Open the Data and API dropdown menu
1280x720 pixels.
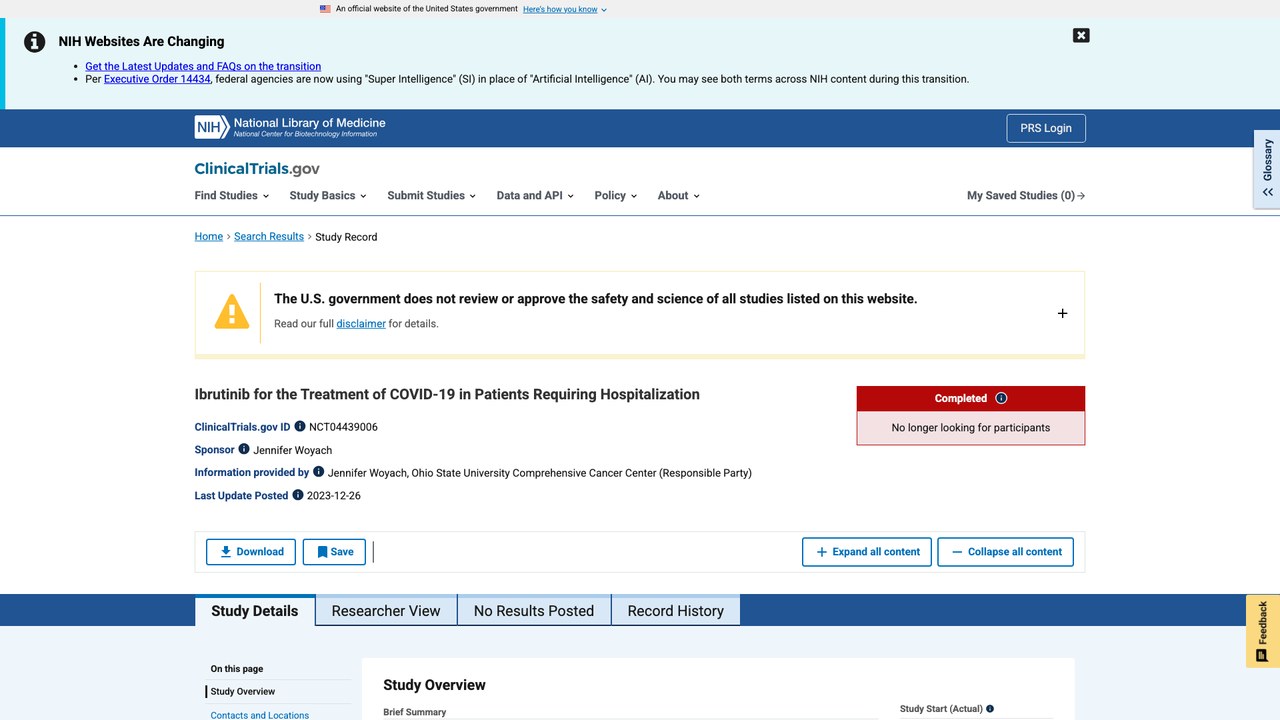(x=535, y=196)
